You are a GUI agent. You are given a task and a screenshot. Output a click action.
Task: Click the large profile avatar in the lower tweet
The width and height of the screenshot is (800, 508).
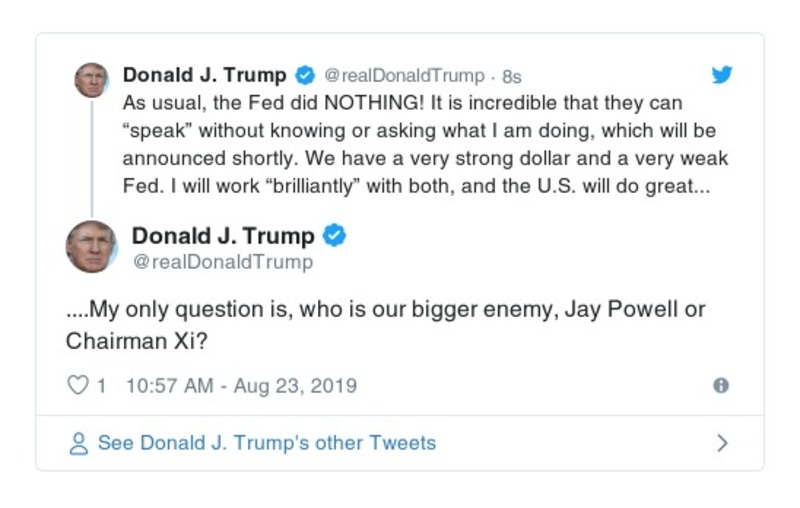tap(91, 246)
